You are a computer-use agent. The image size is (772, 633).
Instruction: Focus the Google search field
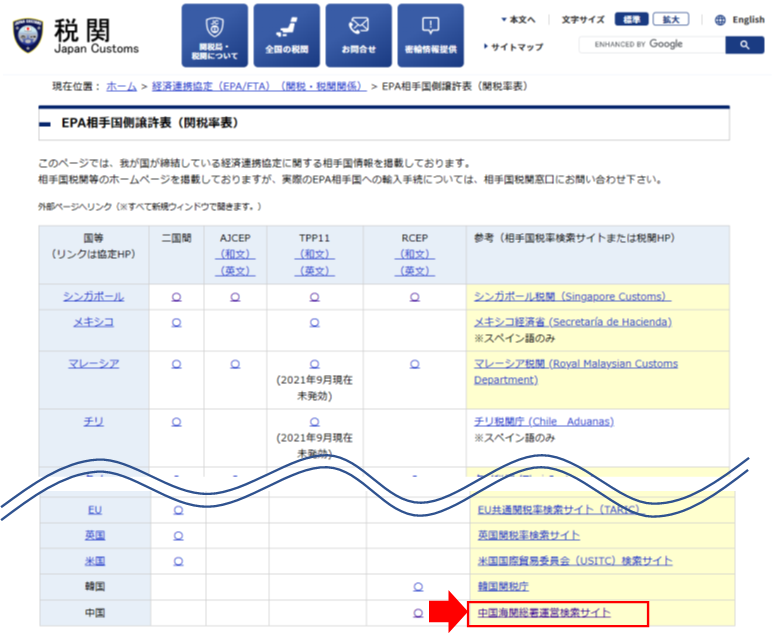(652, 45)
